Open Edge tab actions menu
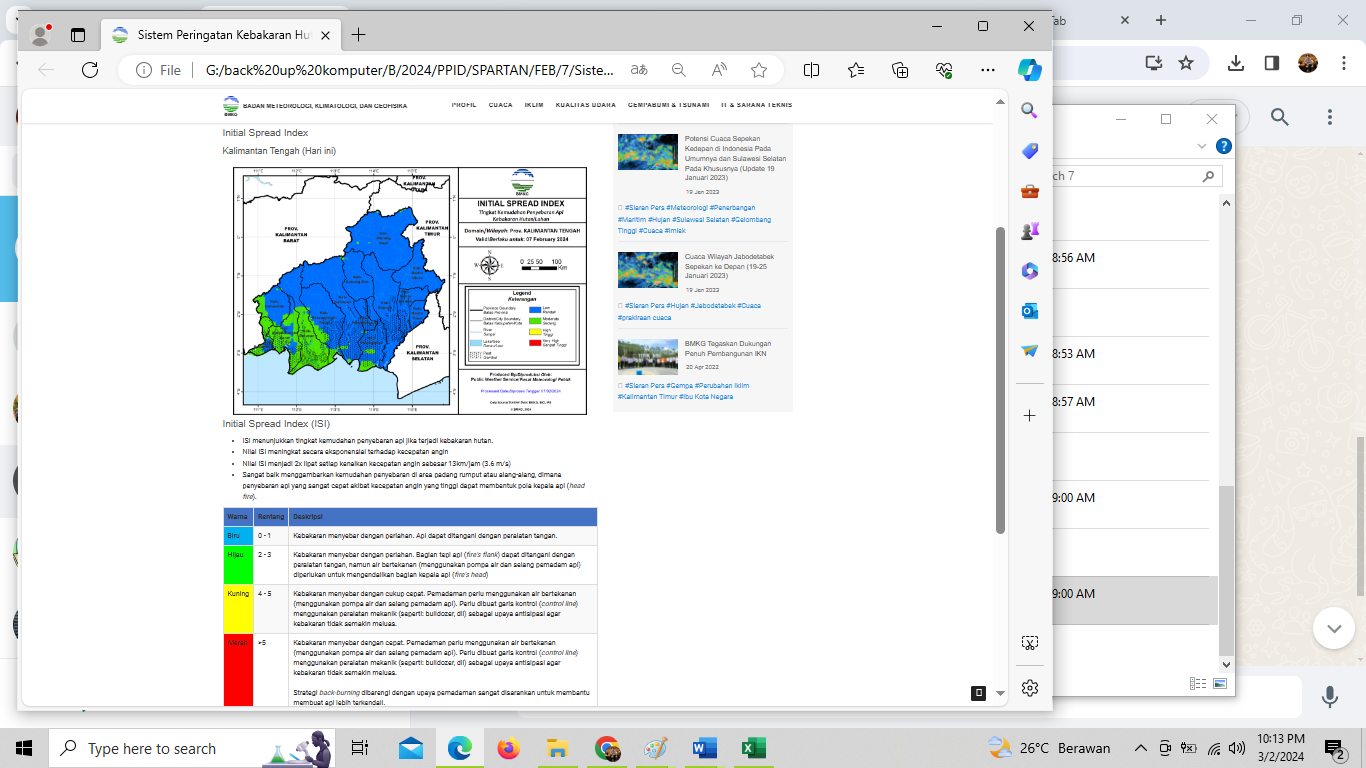The image size is (1366, 768). 78,35
